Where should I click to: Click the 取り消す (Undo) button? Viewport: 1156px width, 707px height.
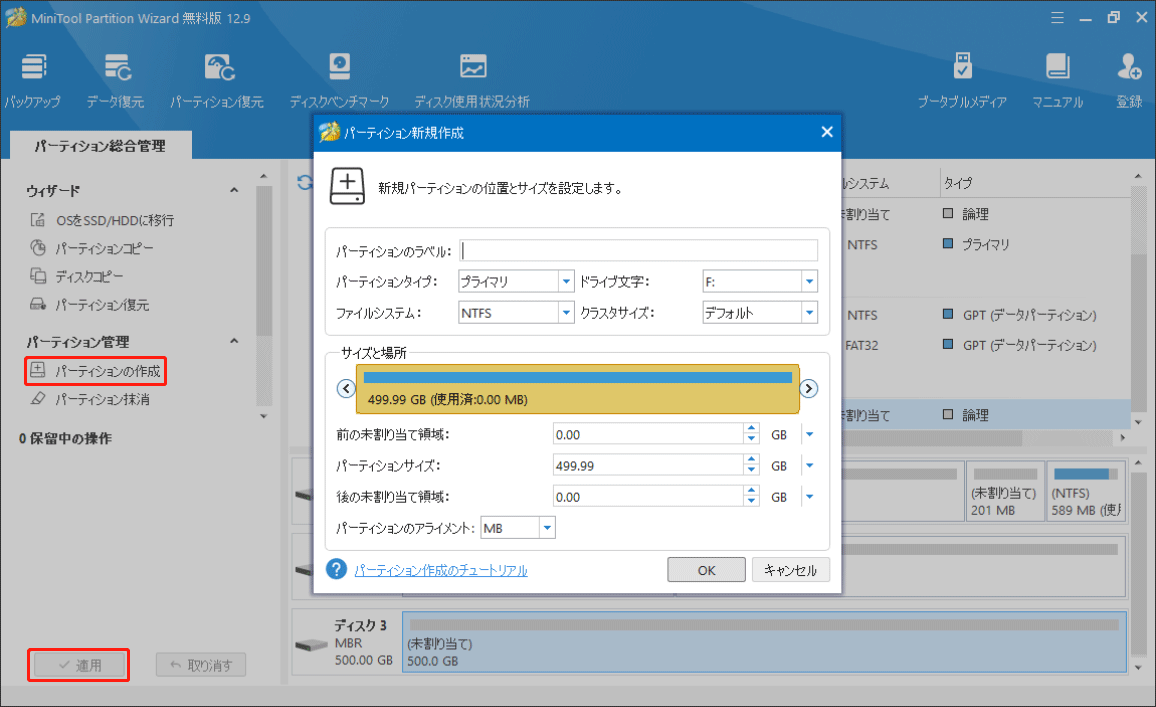201,665
